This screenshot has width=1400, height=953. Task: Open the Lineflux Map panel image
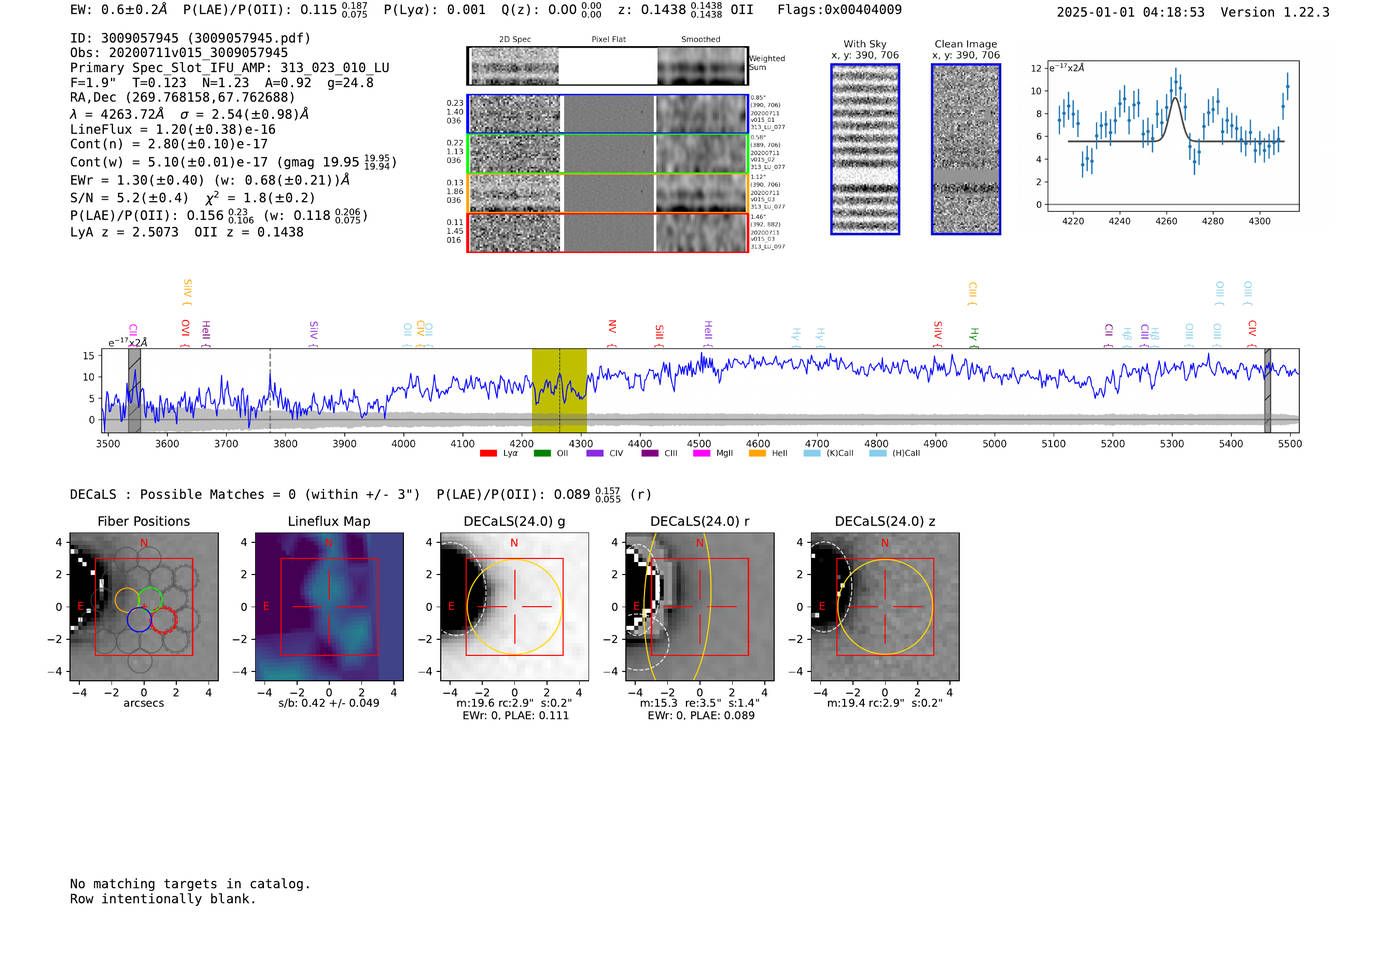pos(329,607)
